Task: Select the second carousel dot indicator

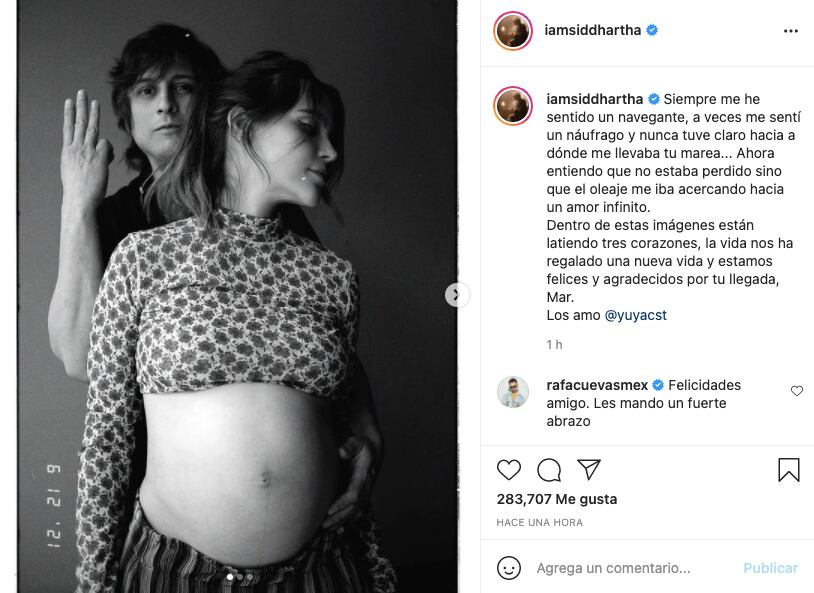Action: [240, 576]
